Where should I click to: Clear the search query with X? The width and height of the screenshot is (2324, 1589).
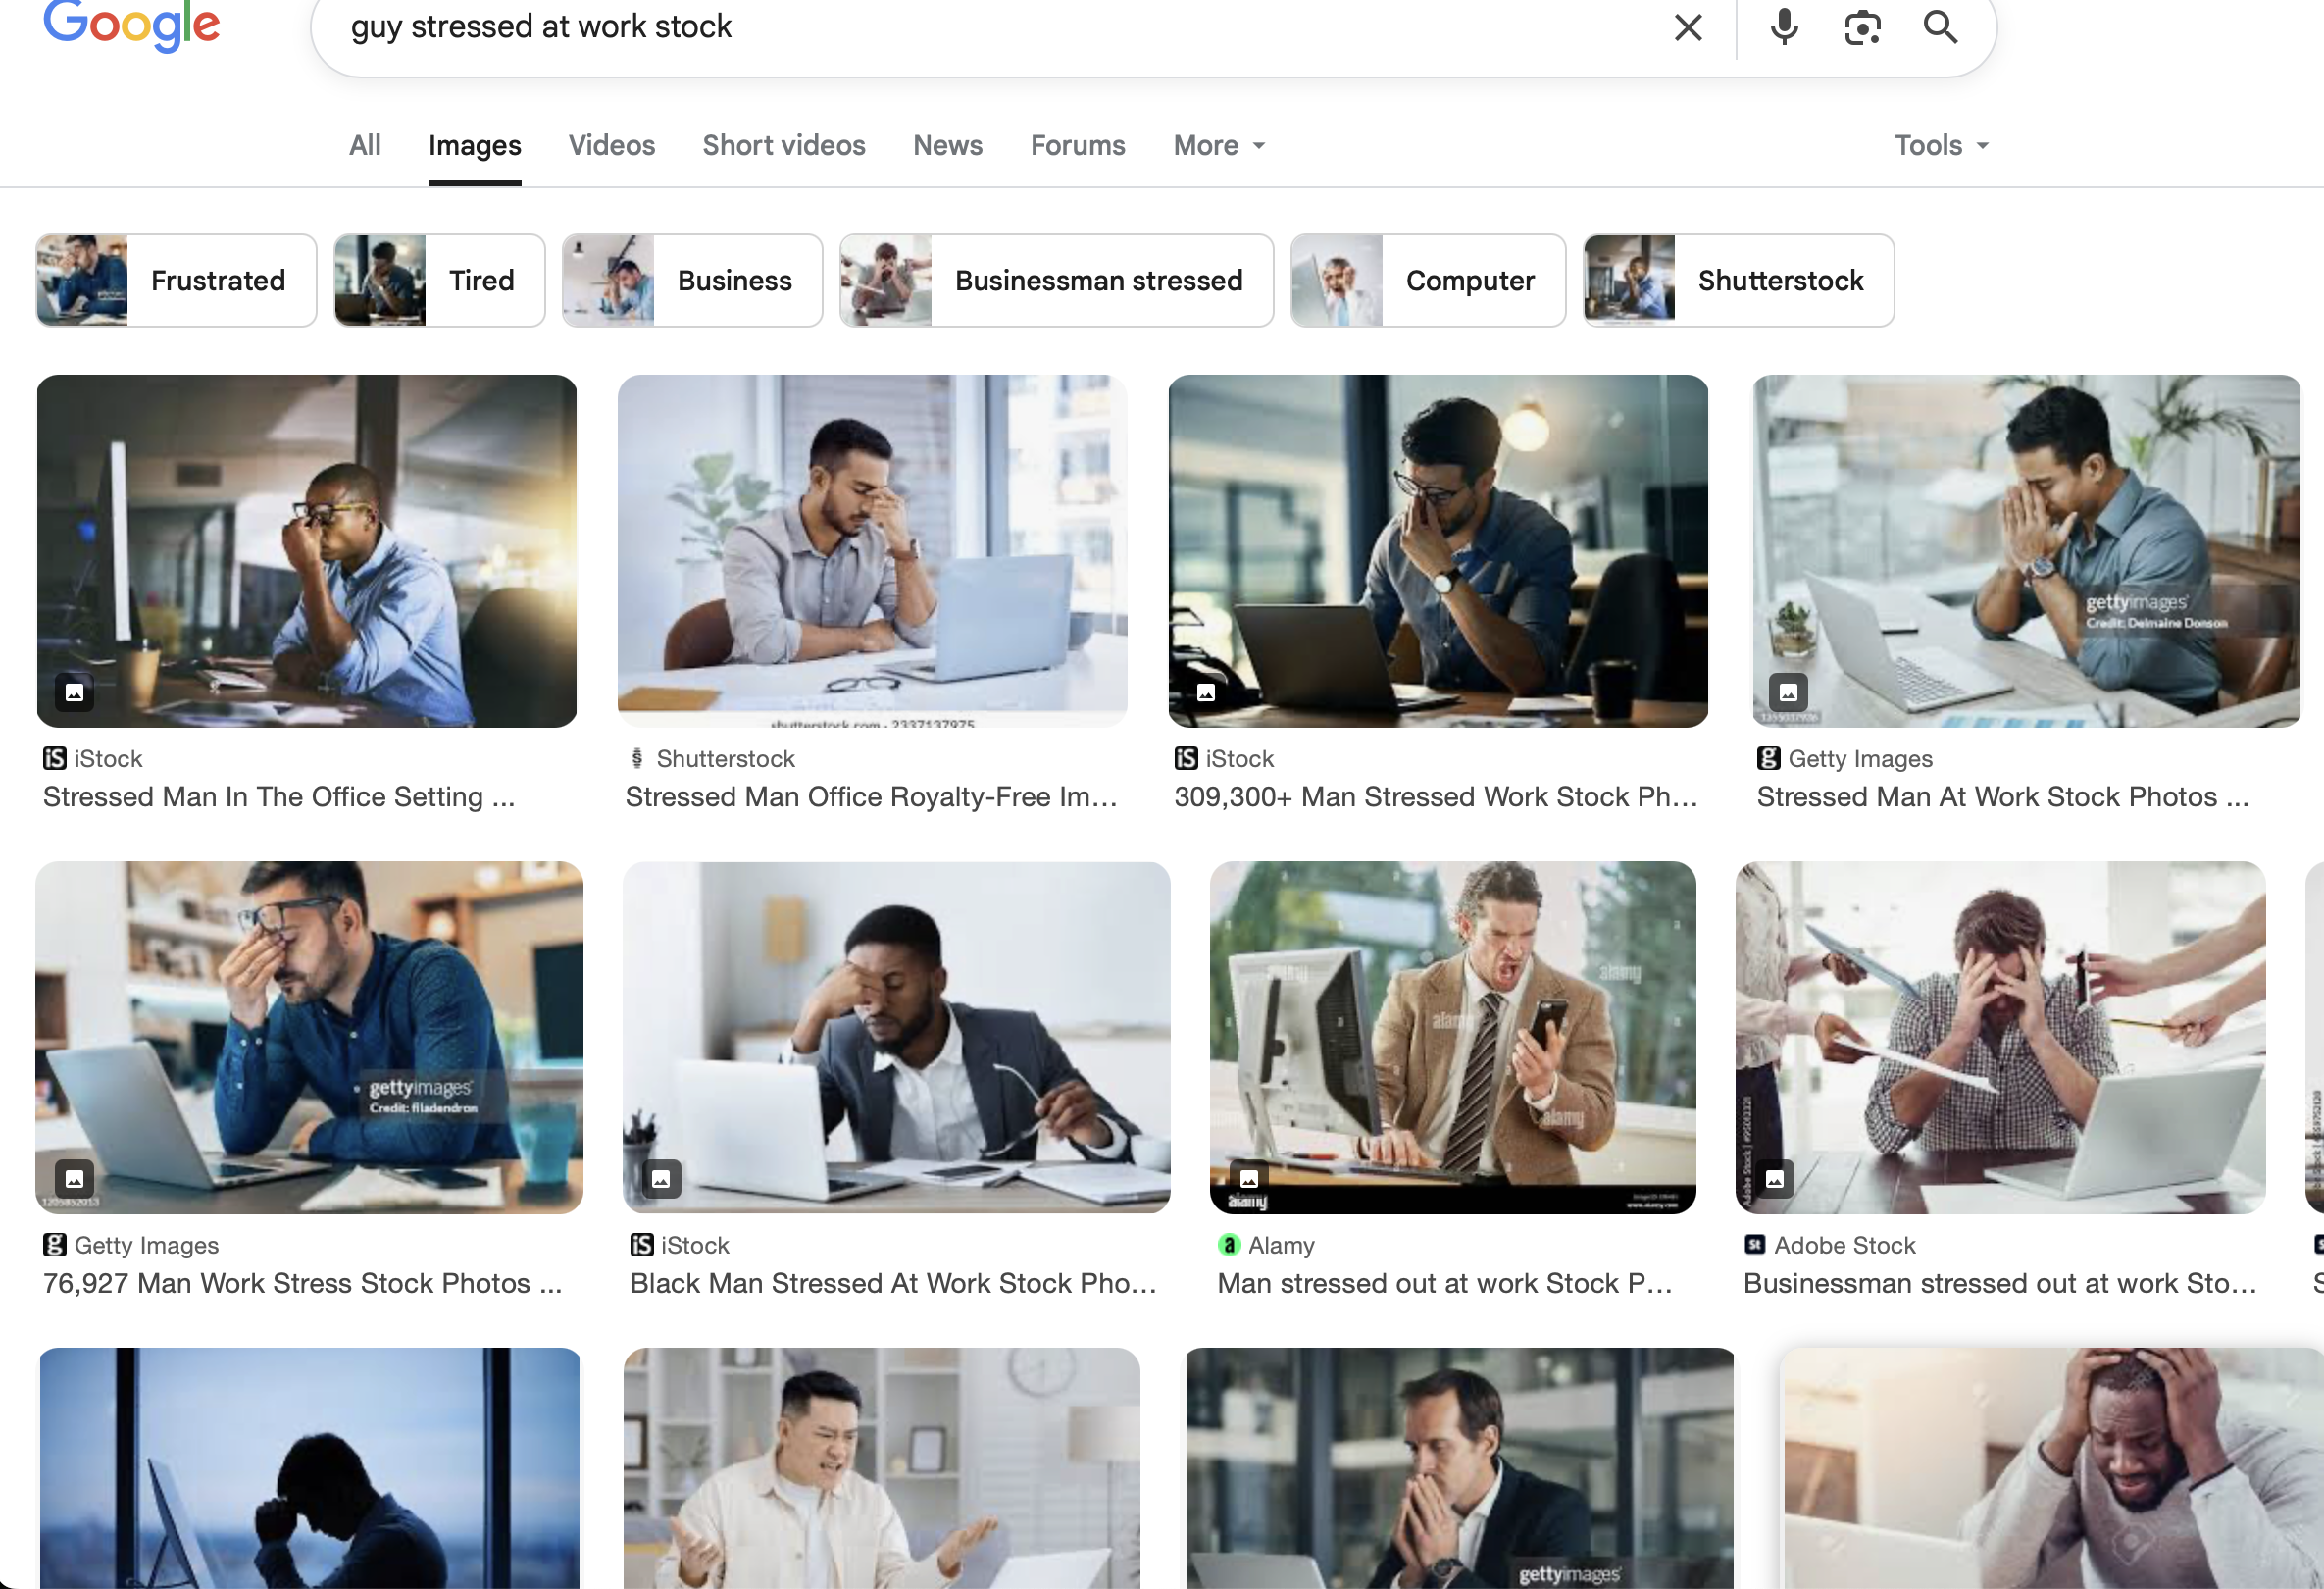tap(1688, 27)
